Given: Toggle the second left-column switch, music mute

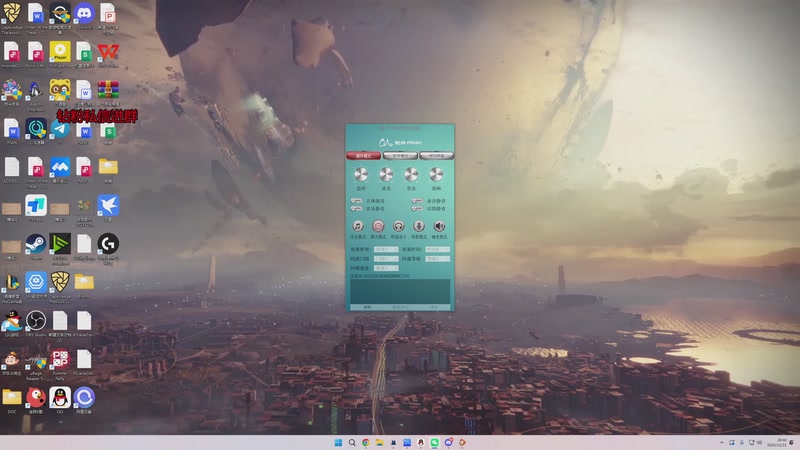Looking at the screenshot, I should click(x=356, y=208).
